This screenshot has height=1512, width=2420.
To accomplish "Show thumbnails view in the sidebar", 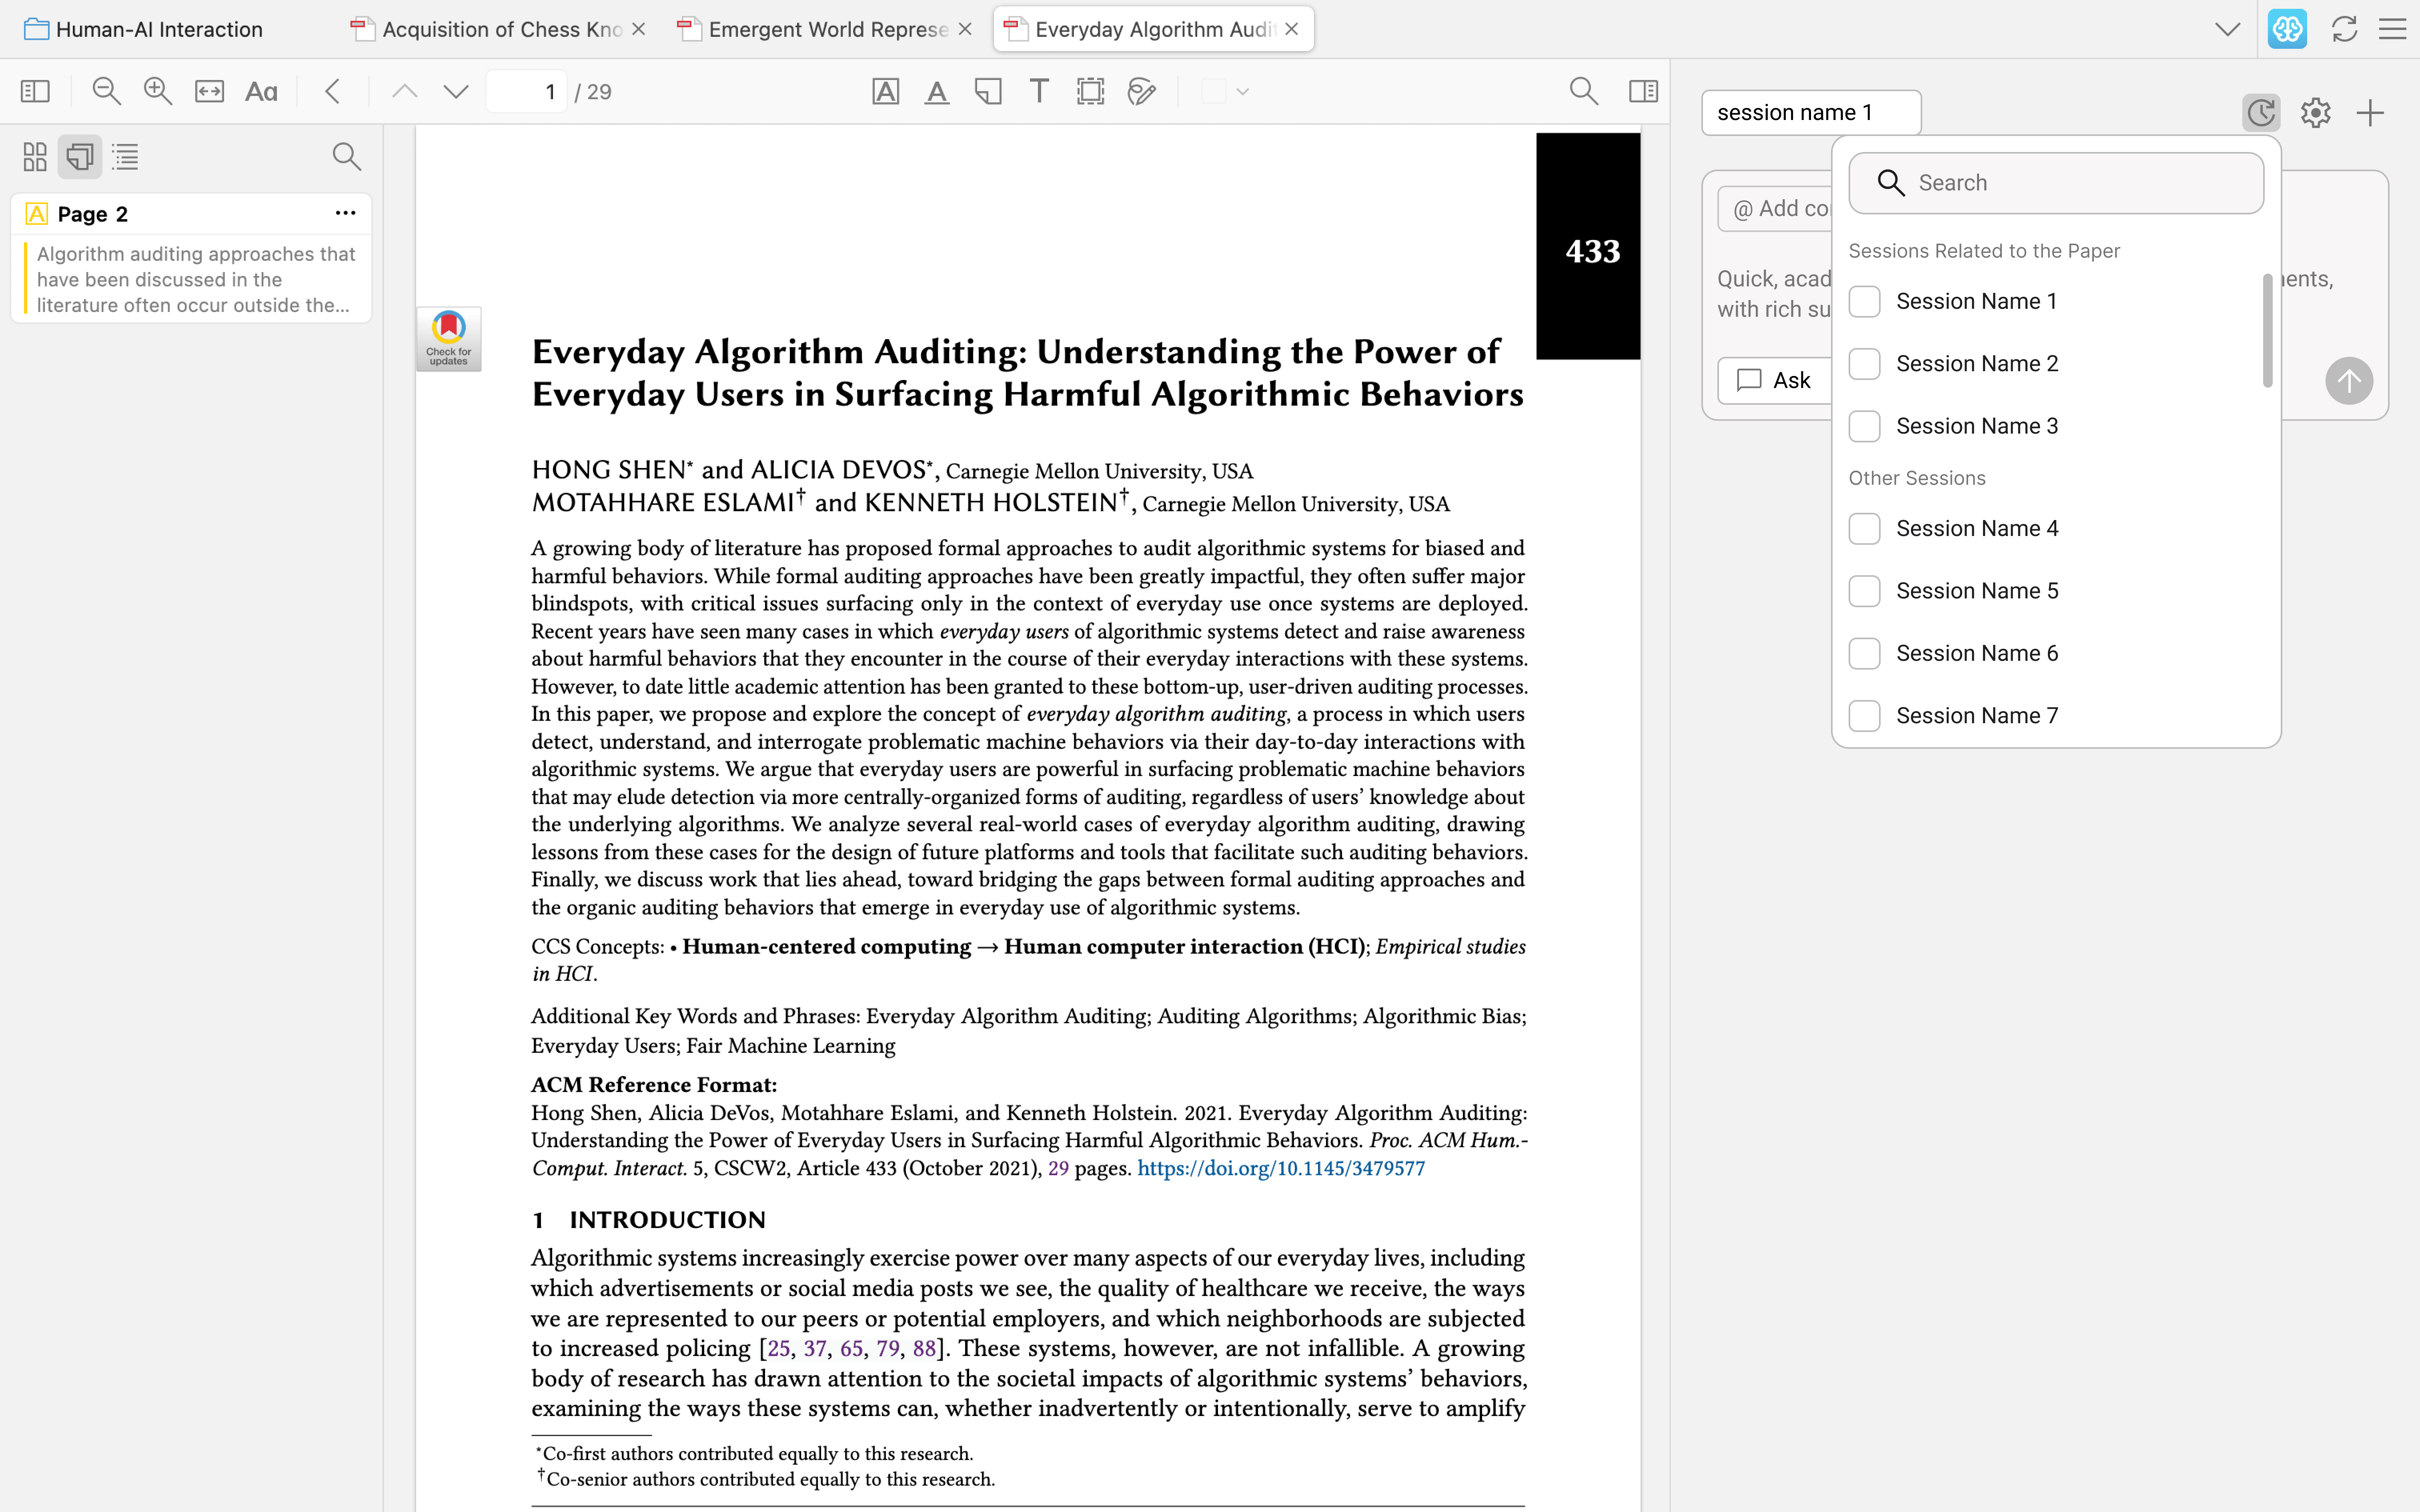I will 35,156.
